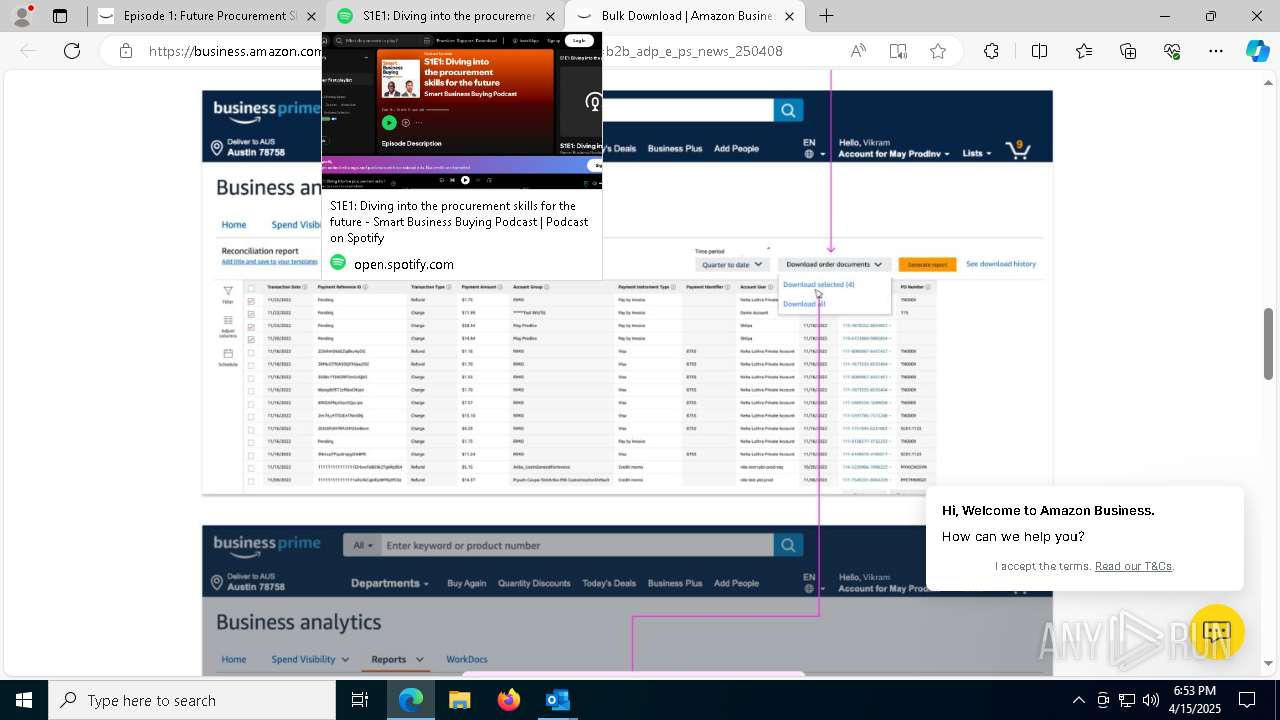Choose Download selected (4) option
This screenshot has width=1280, height=720.
click(818, 285)
